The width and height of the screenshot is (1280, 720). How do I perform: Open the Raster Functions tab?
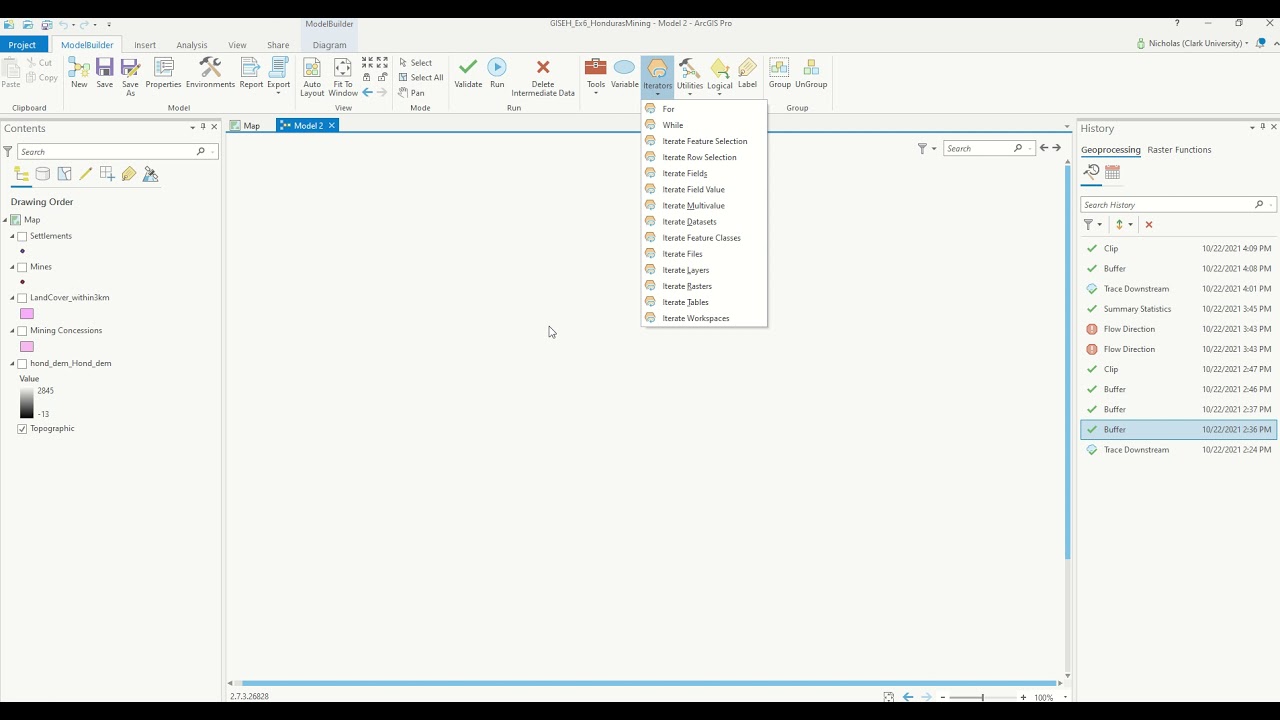(1179, 150)
